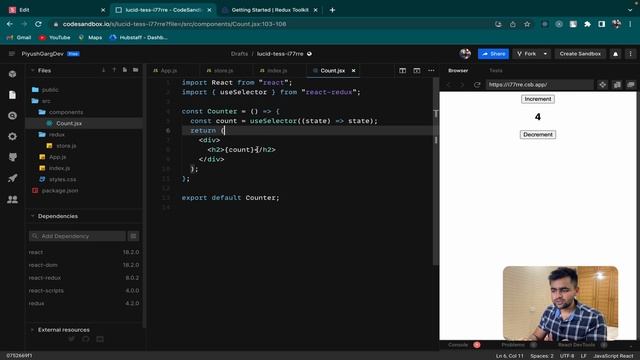
Task: Click the Fork button
Action: 527,54
